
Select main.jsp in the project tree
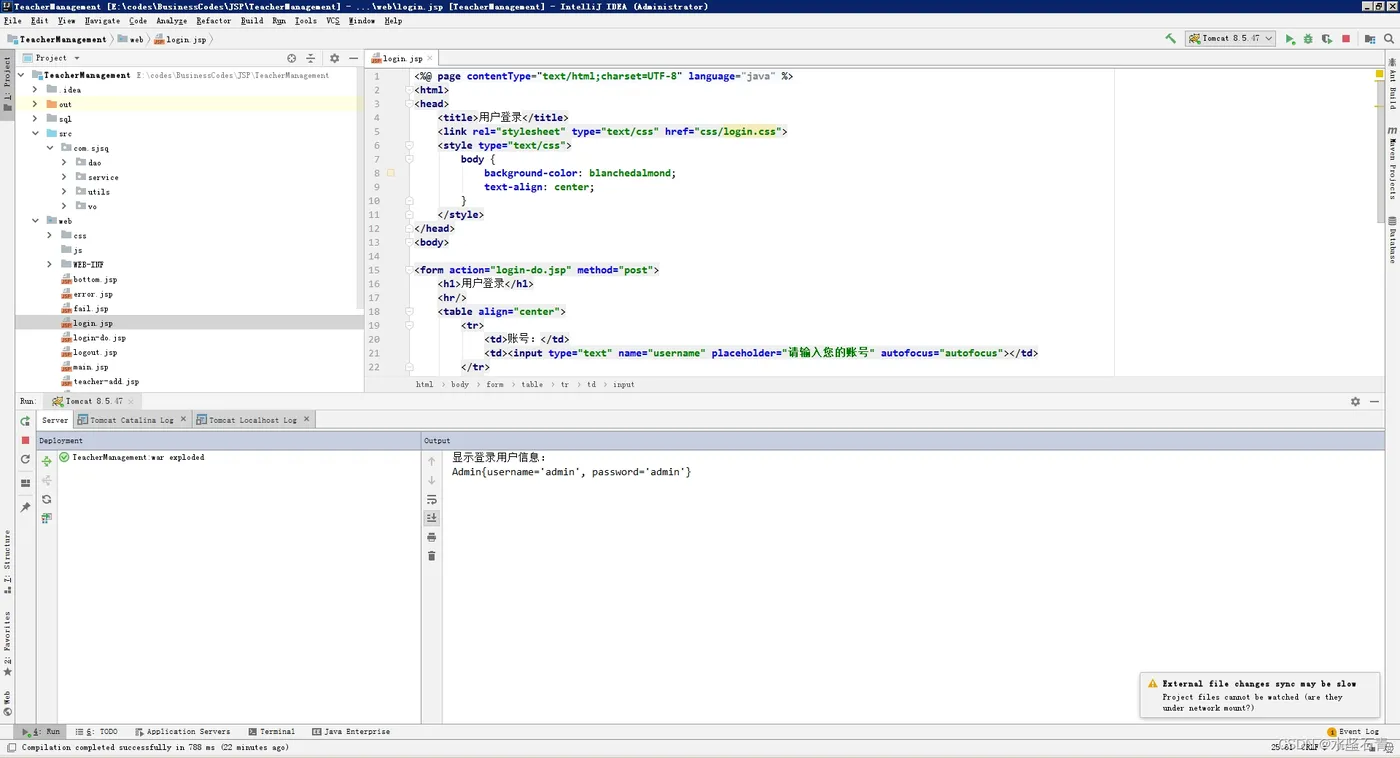coord(91,367)
